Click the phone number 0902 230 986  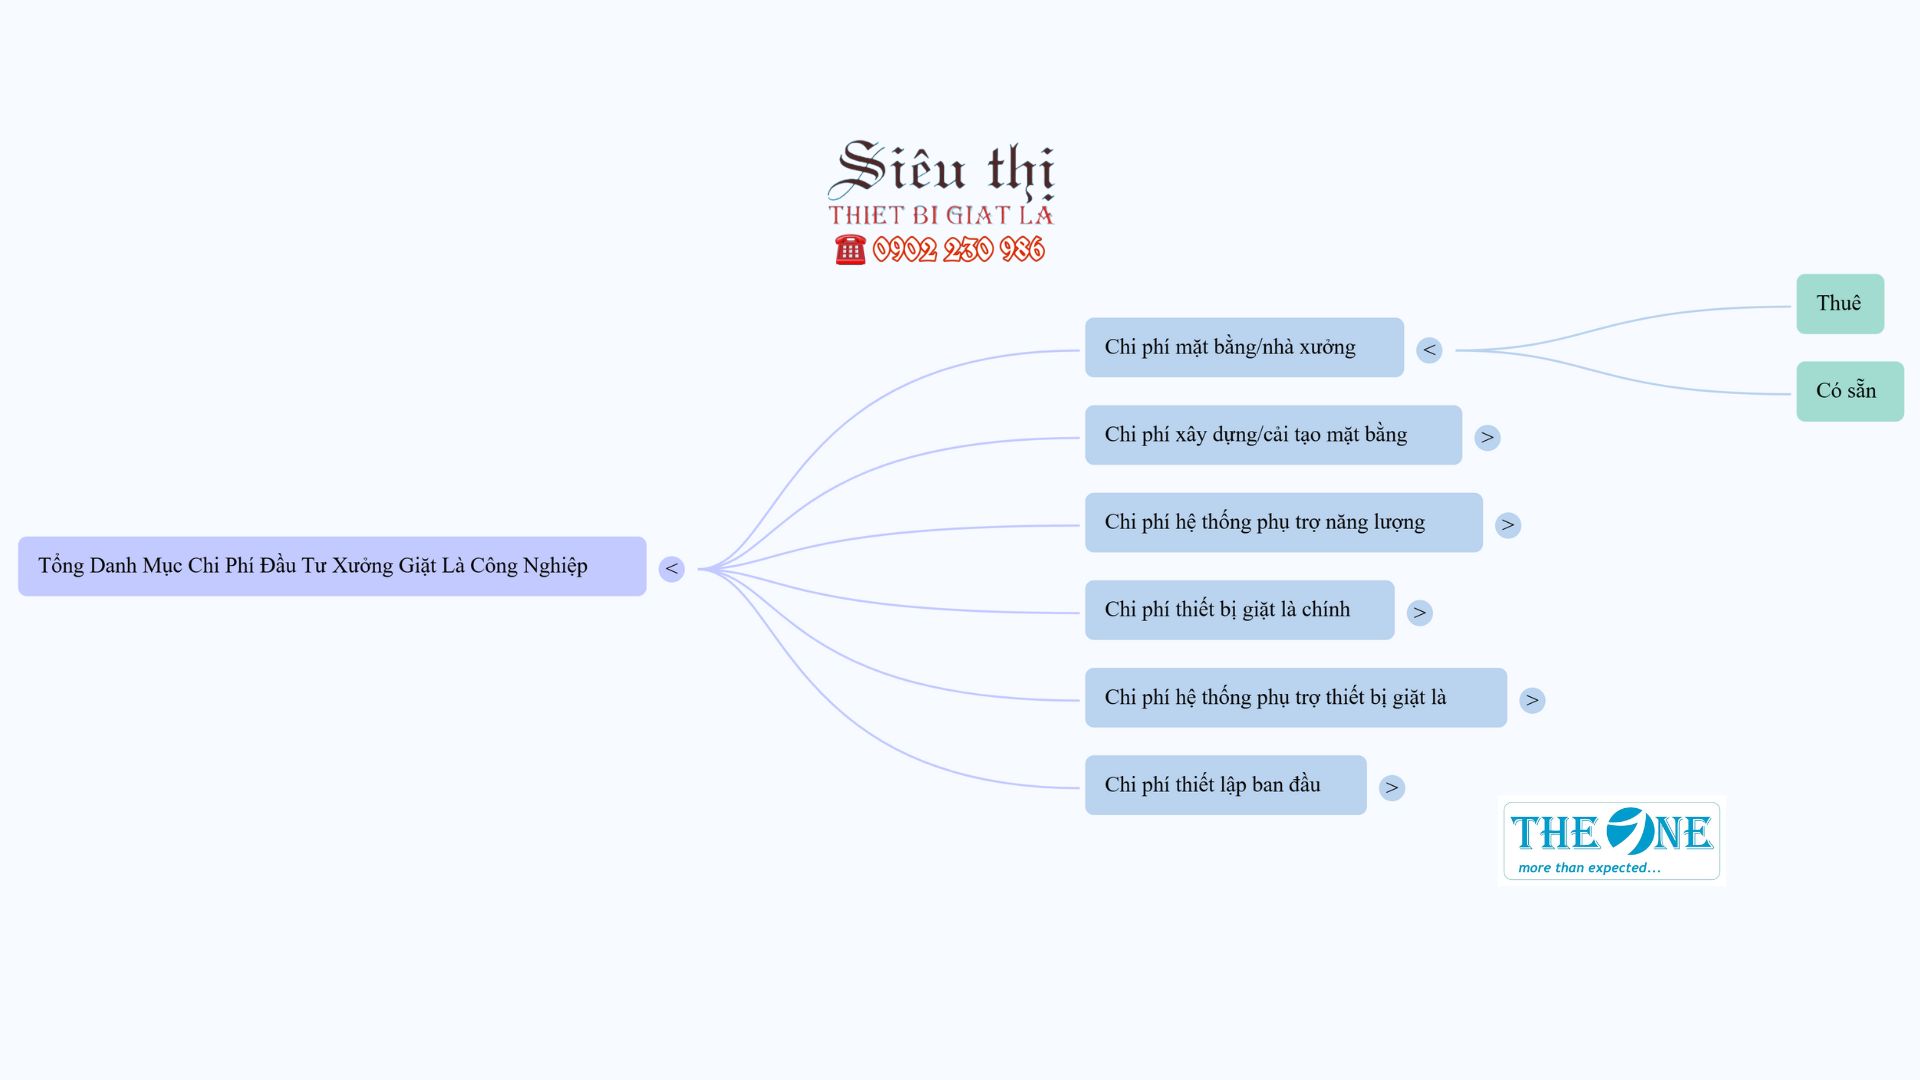(958, 249)
